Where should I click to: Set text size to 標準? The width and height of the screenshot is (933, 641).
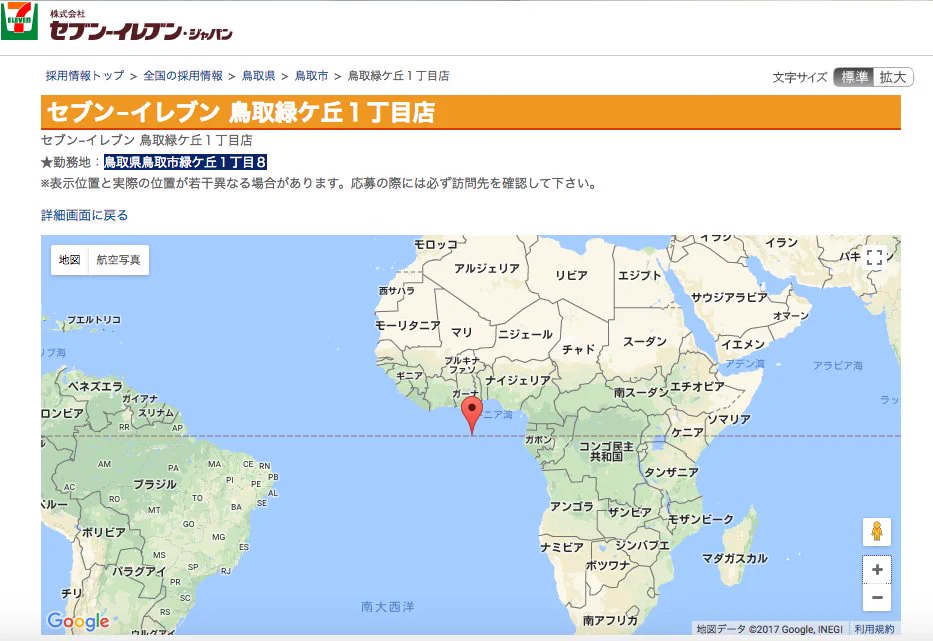tap(854, 77)
